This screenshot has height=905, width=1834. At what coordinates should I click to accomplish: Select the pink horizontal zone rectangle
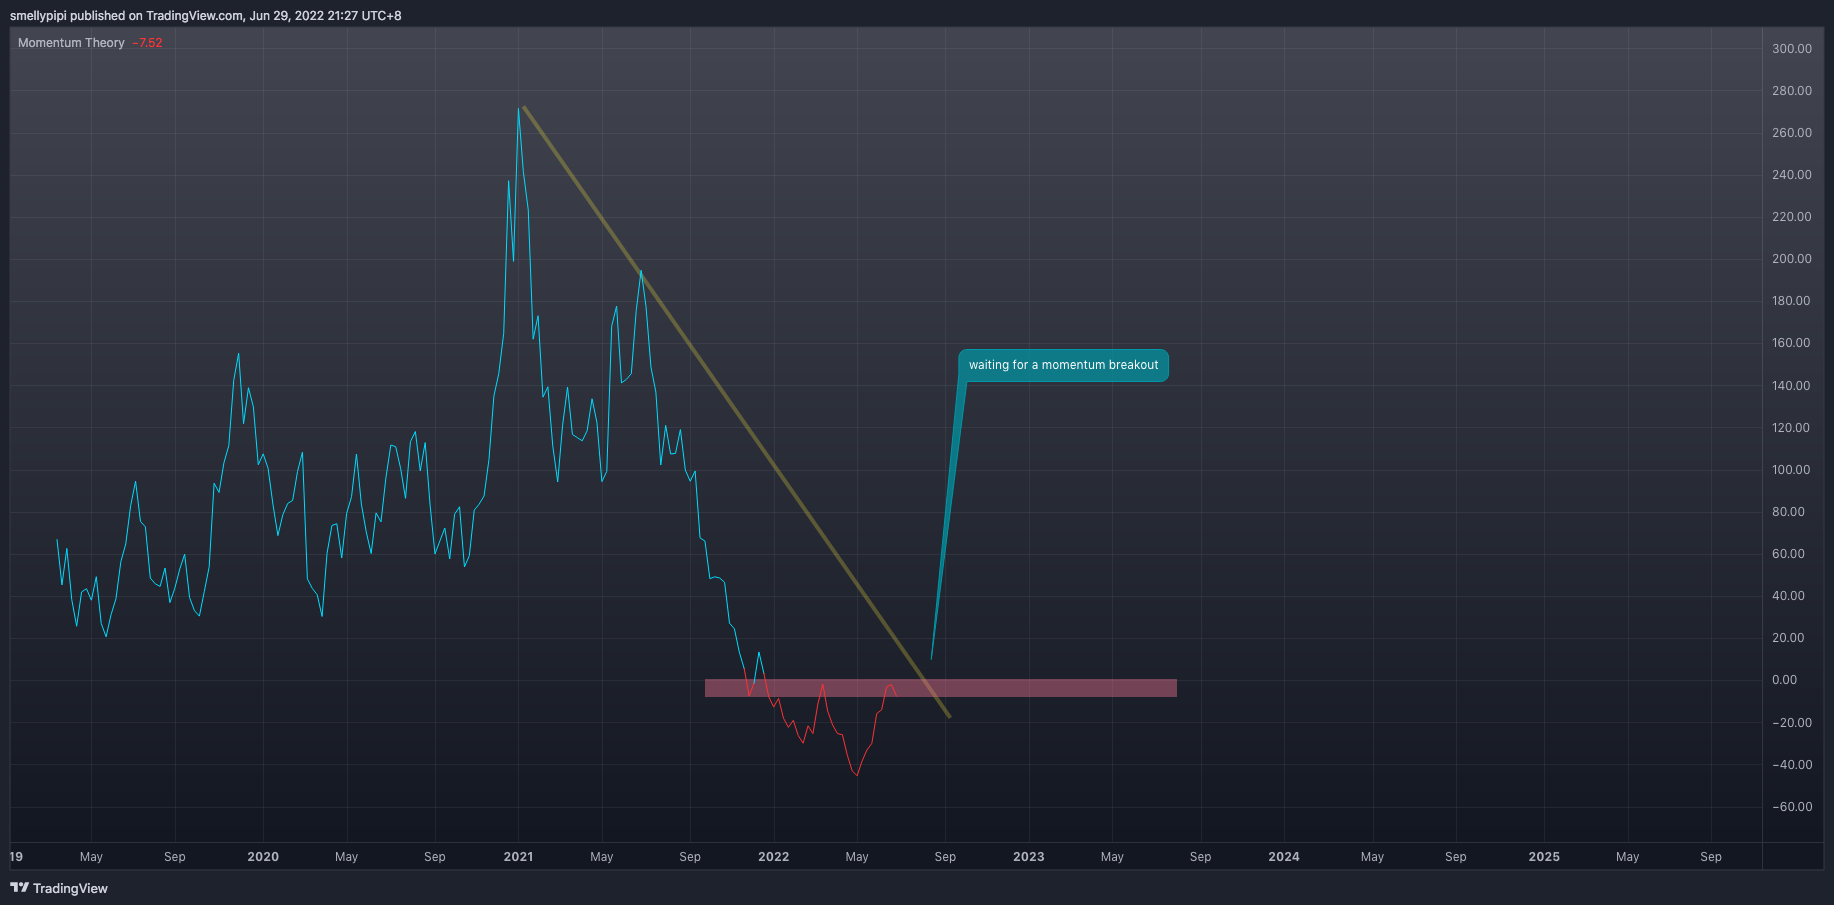(x=940, y=688)
